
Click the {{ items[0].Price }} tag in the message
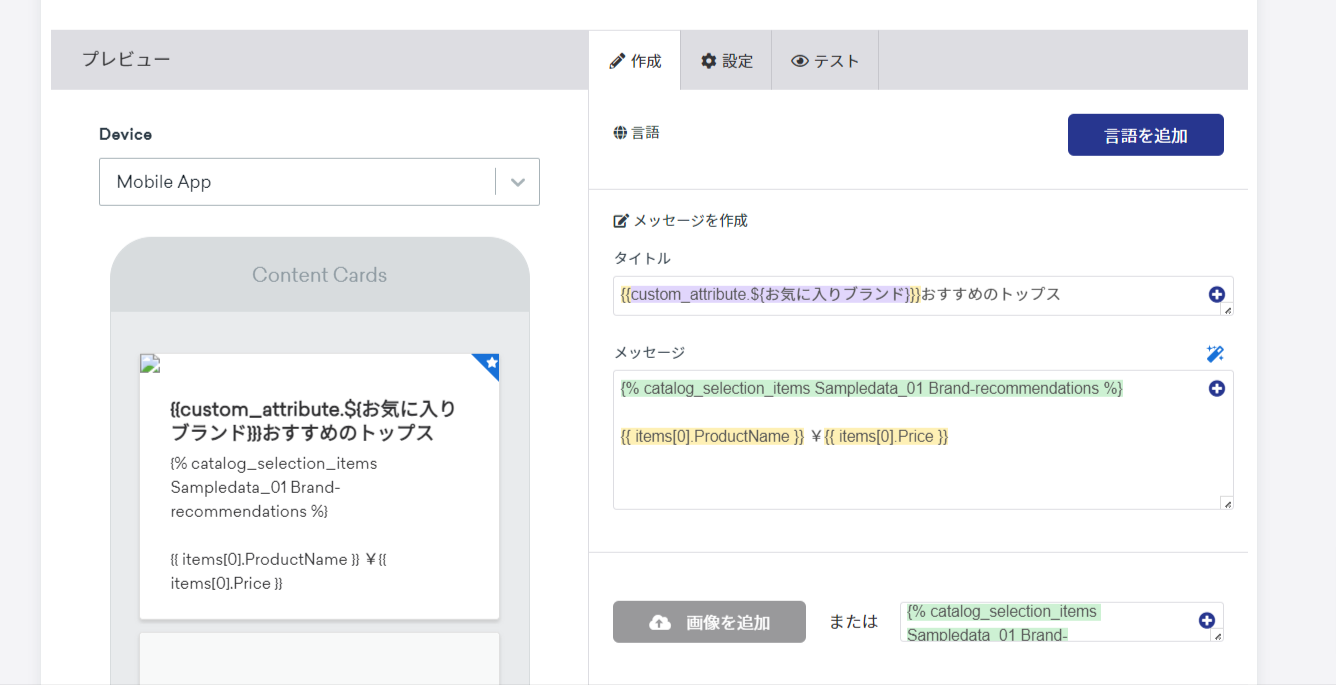coord(886,436)
